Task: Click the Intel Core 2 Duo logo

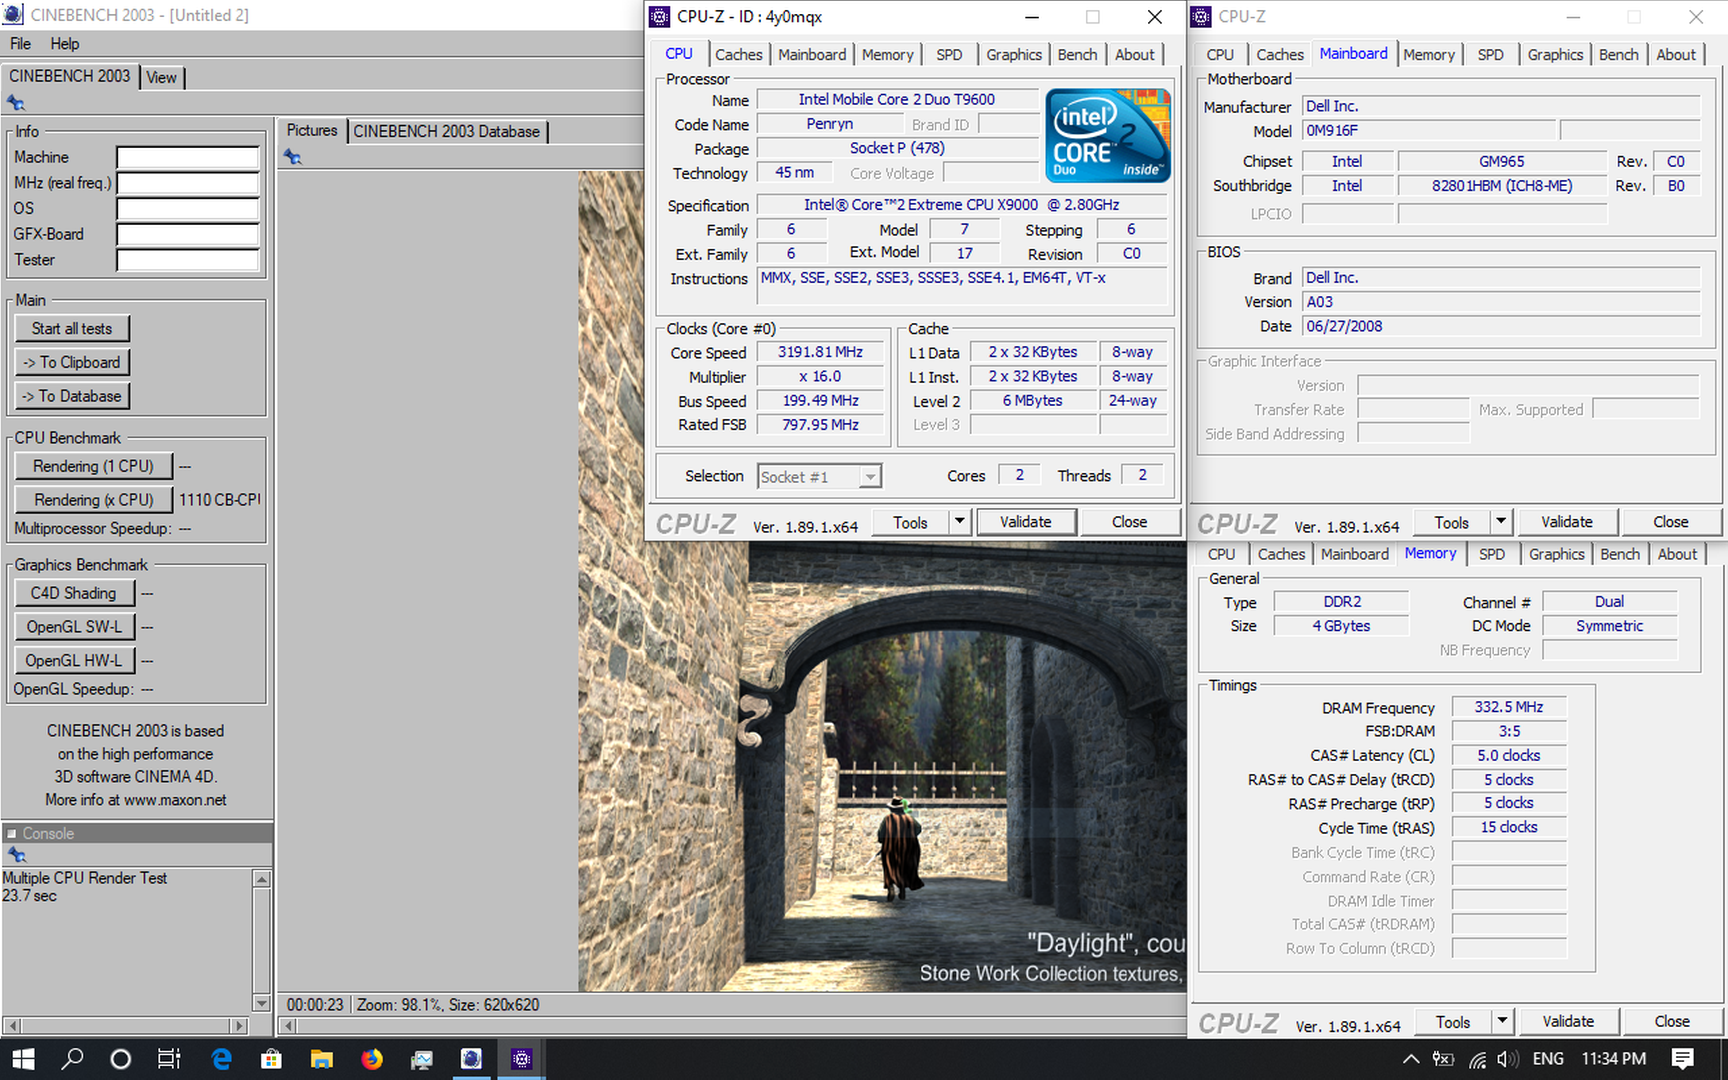Action: 1108,135
